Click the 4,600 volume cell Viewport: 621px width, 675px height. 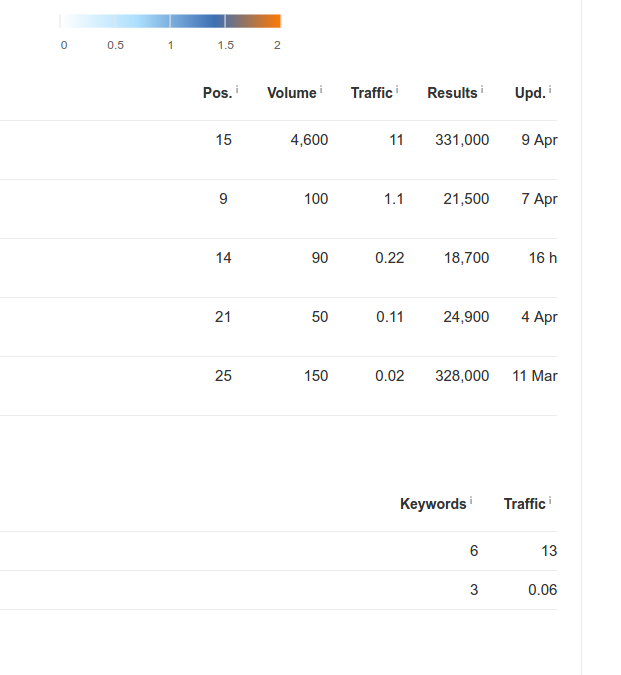(x=309, y=140)
